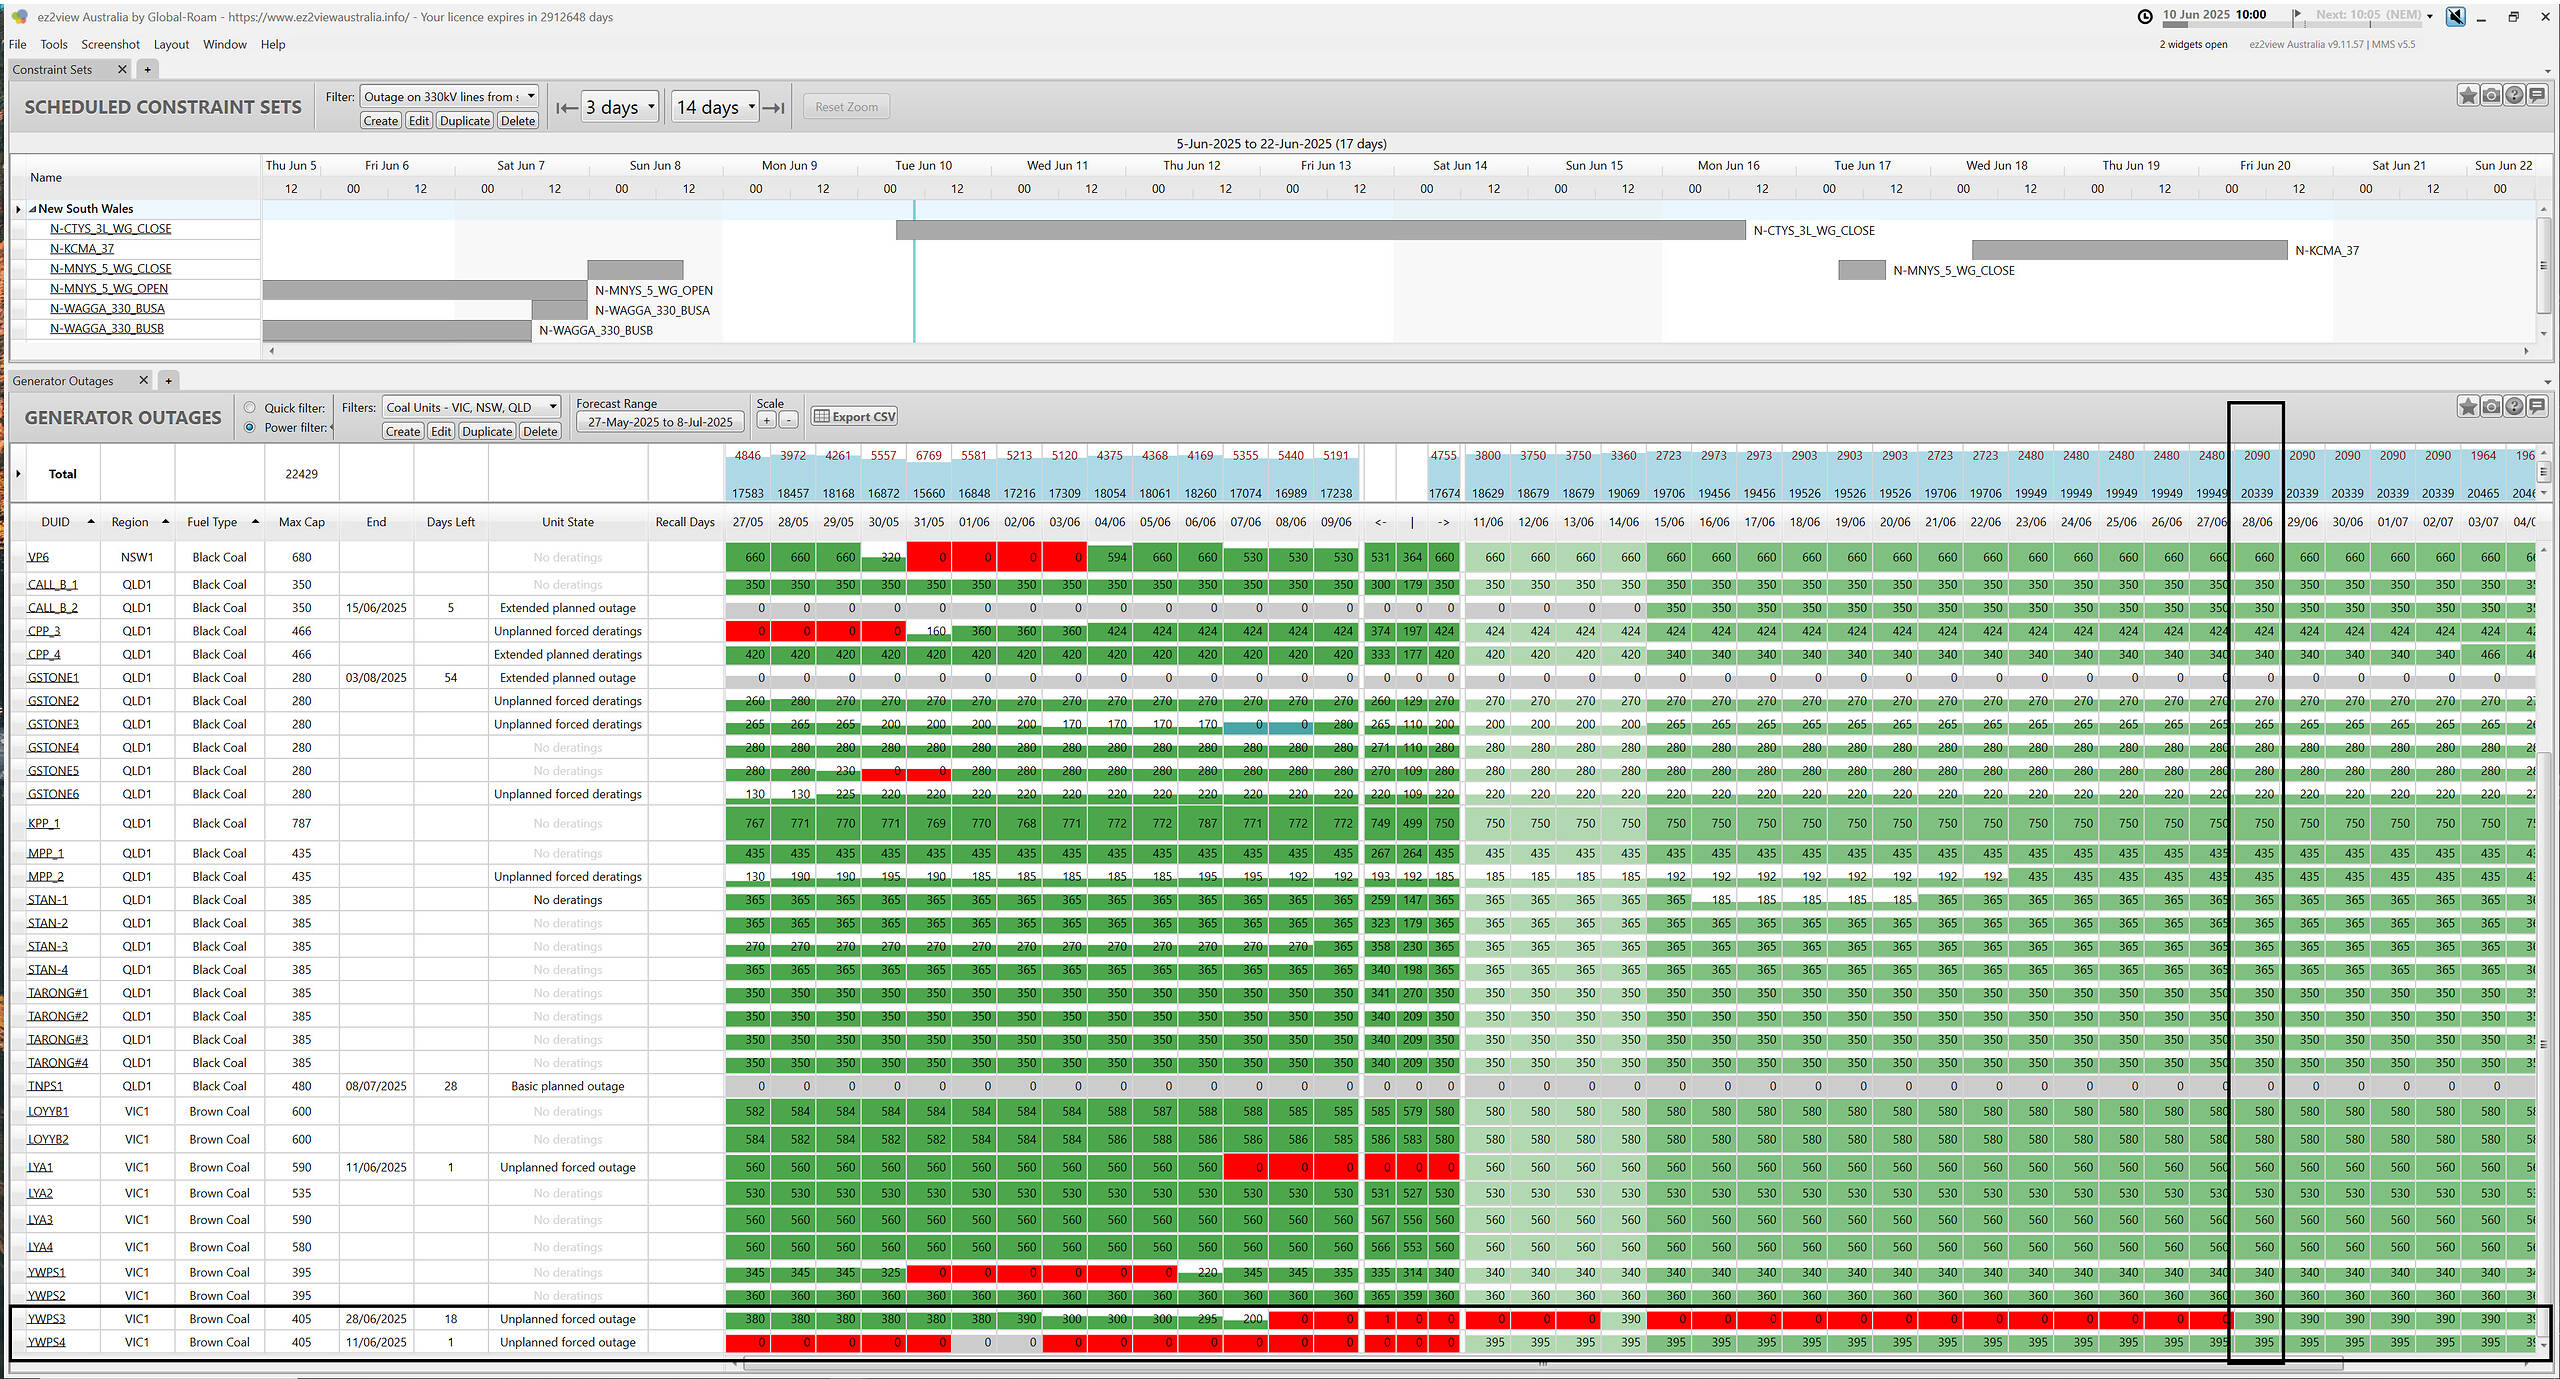This screenshot has height=1379, width=2560.
Task: Decrease scale with minus button
Action: pos(788,420)
